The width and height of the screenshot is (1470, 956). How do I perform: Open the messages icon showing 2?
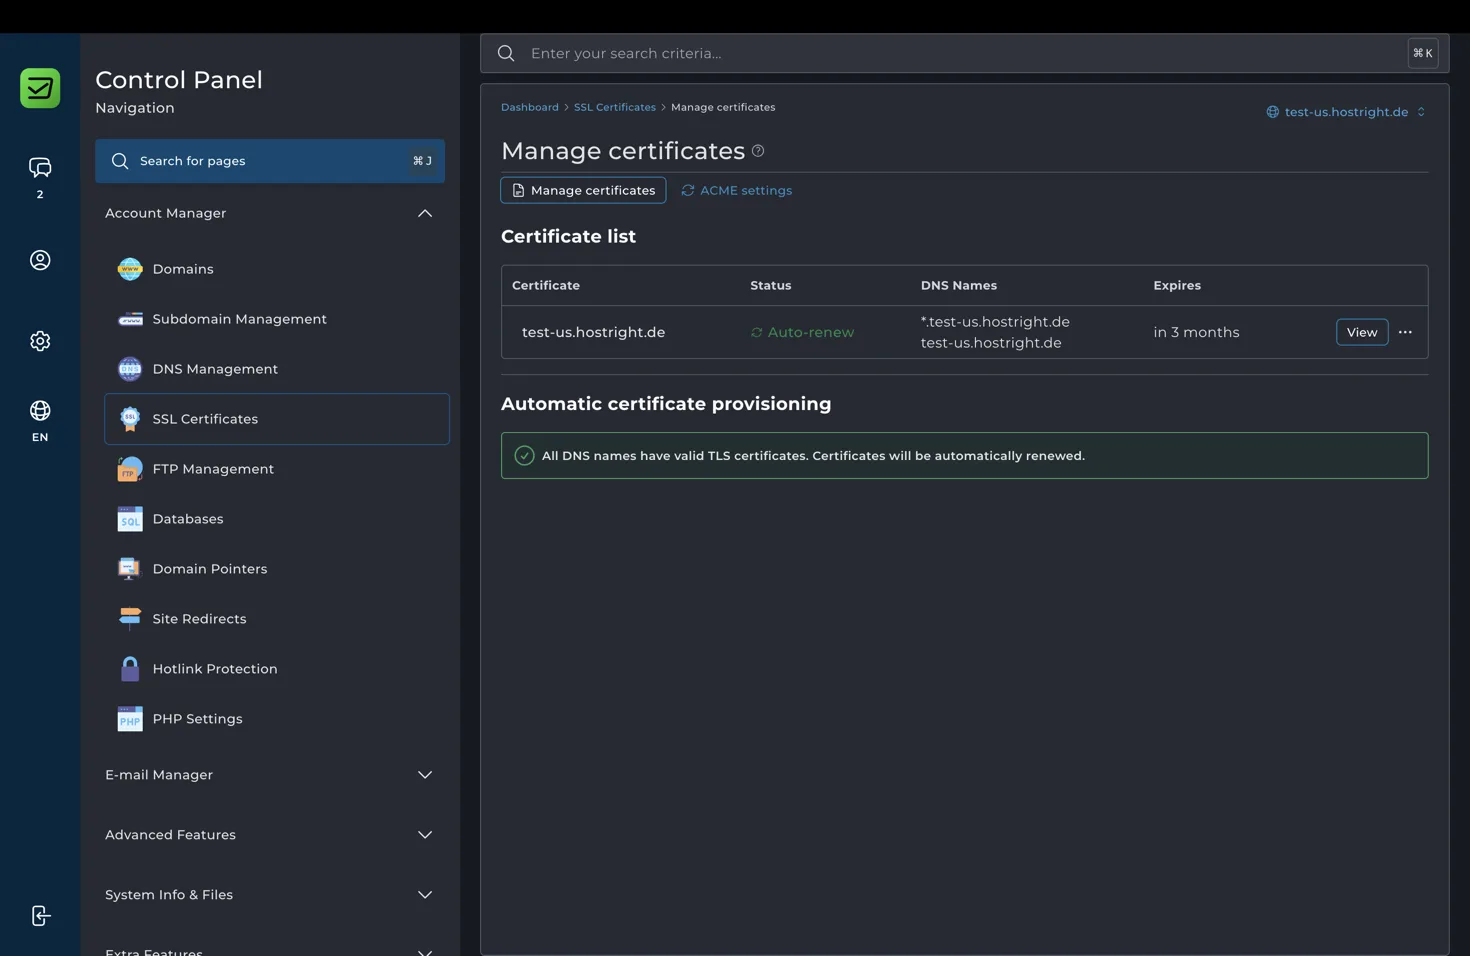coord(40,167)
